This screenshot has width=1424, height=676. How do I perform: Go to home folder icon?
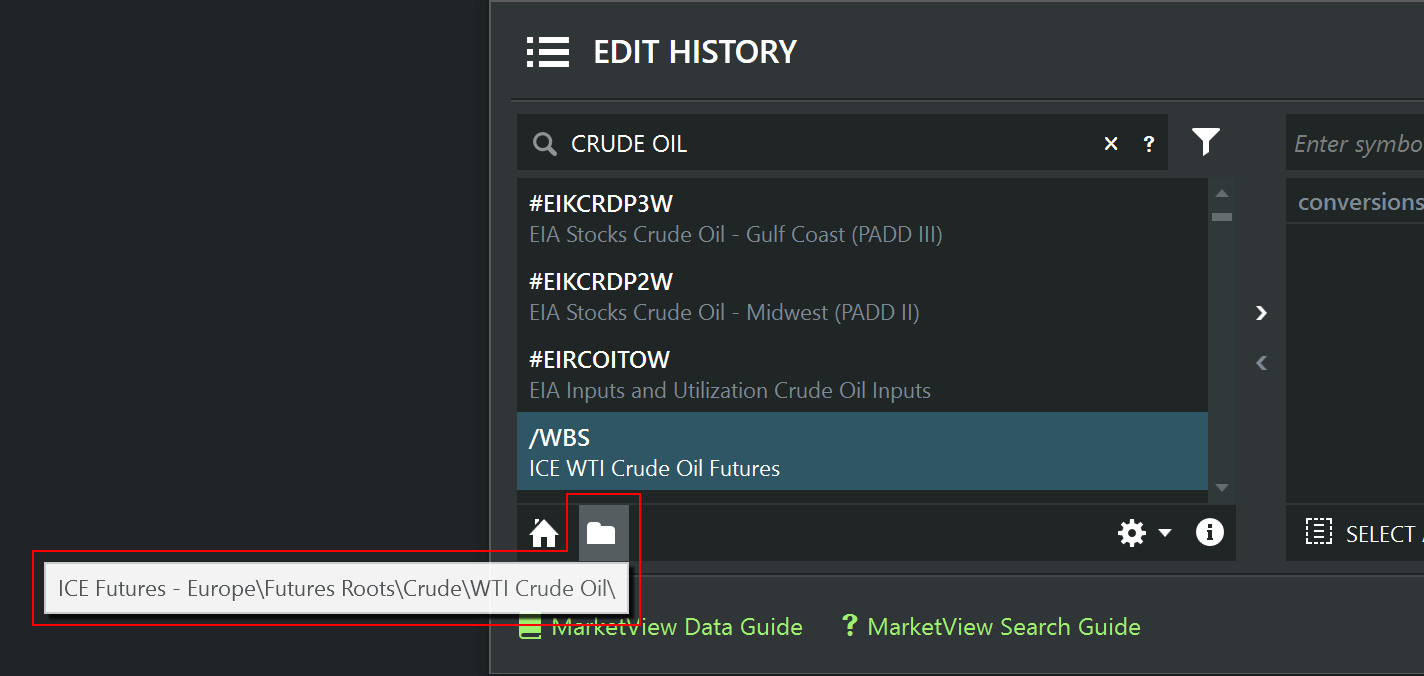point(544,533)
